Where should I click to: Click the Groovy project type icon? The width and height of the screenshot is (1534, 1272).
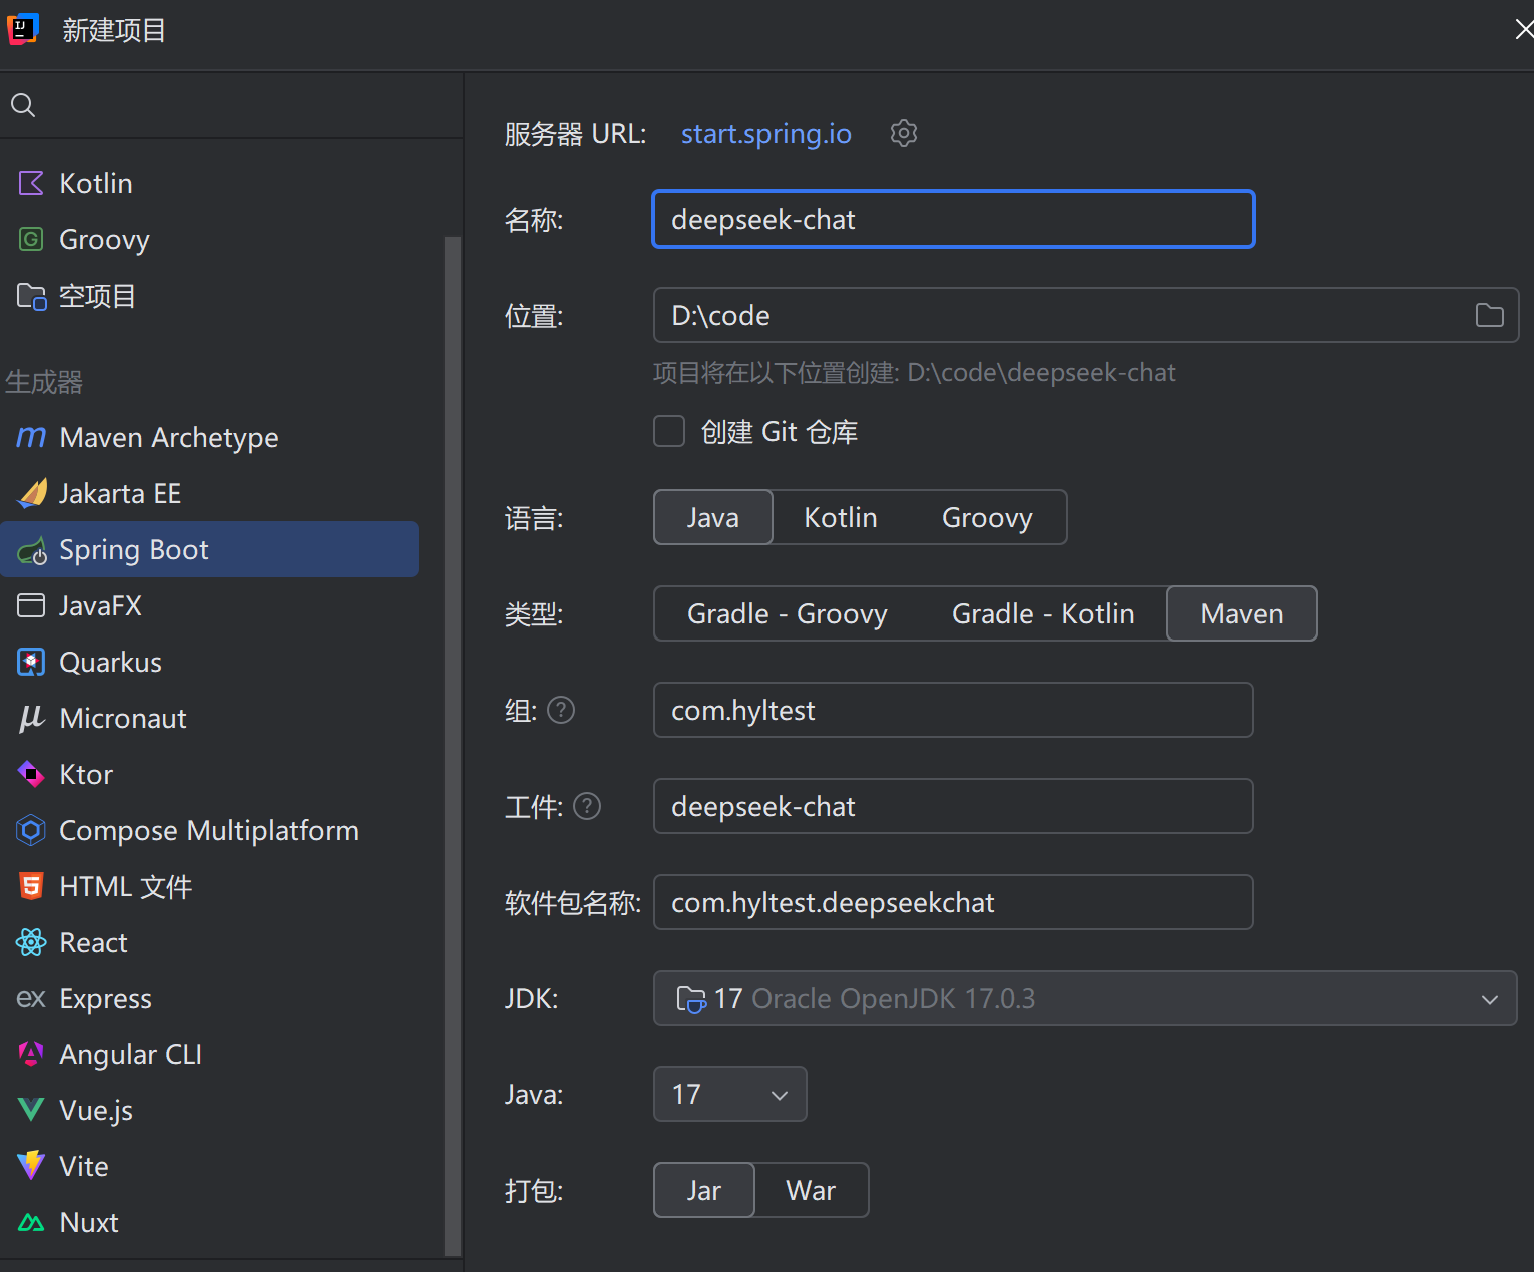(31, 239)
